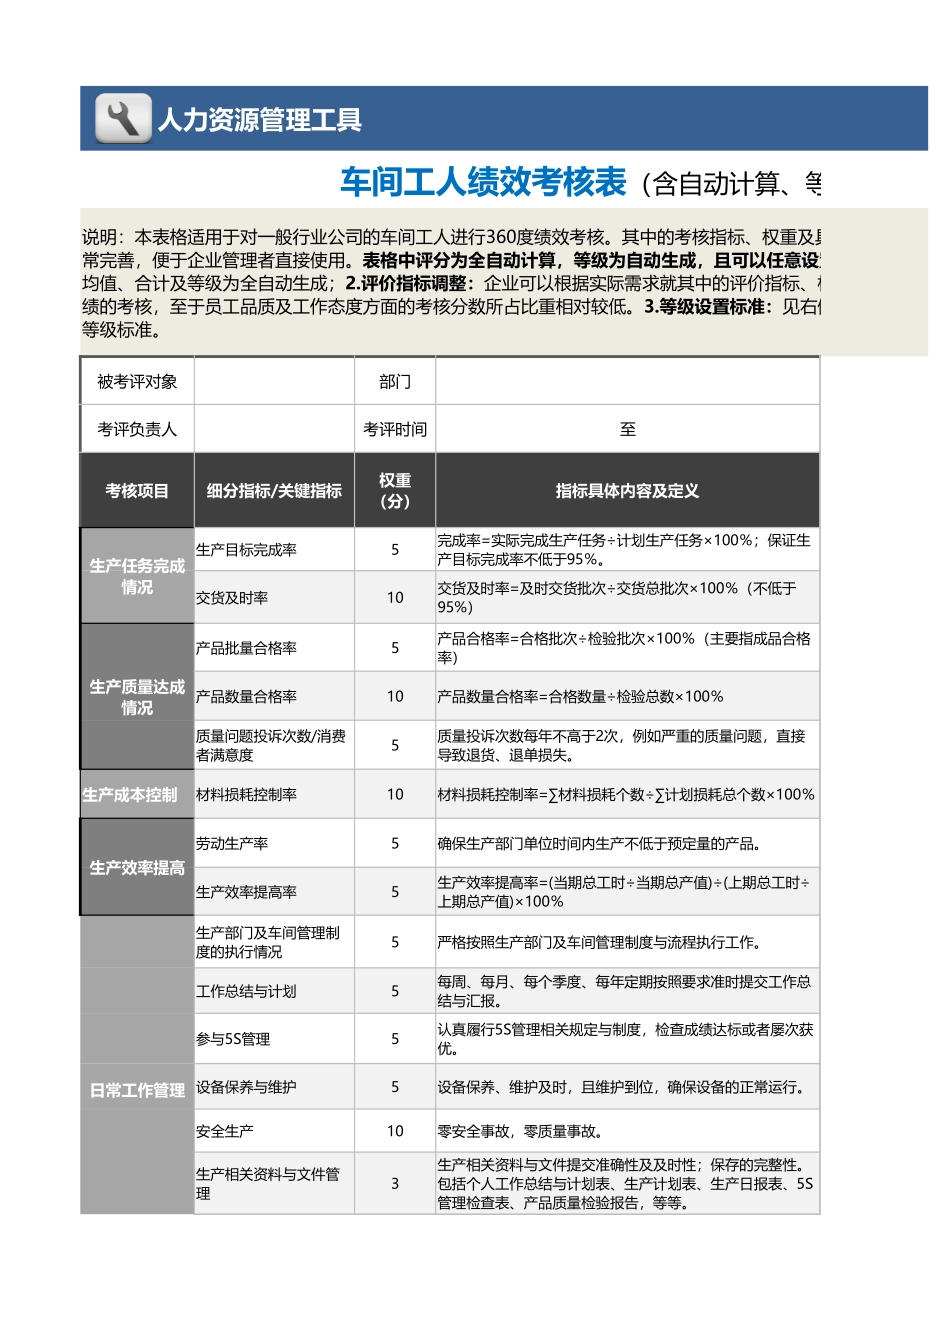
Task: Select the title 人力资源管理工具
Action: (260, 120)
